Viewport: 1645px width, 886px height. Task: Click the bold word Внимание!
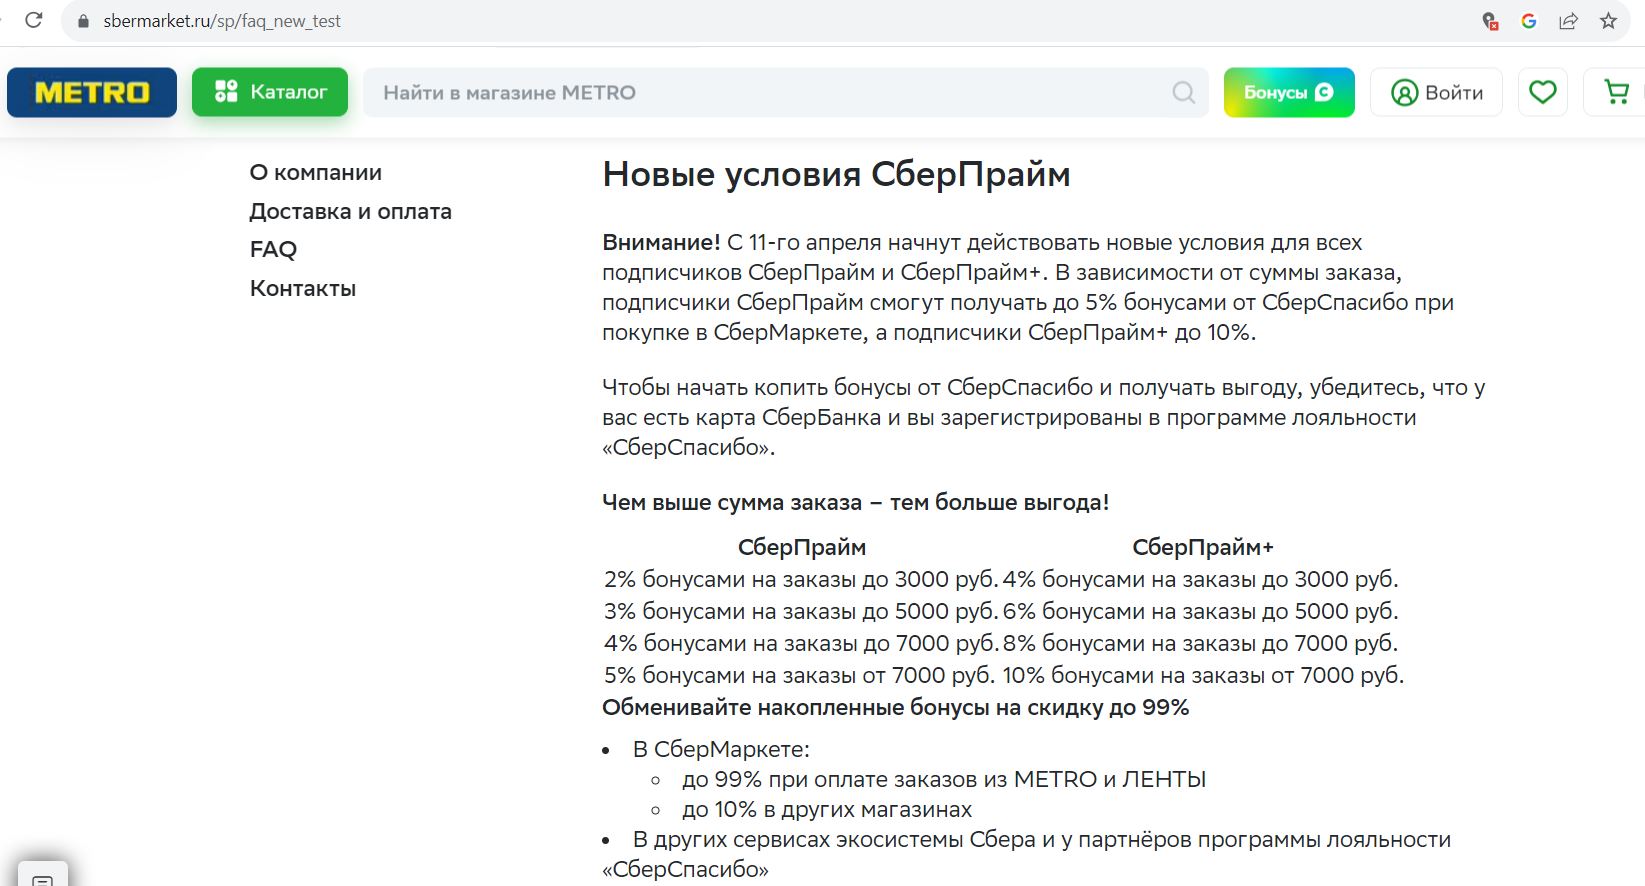(x=661, y=242)
